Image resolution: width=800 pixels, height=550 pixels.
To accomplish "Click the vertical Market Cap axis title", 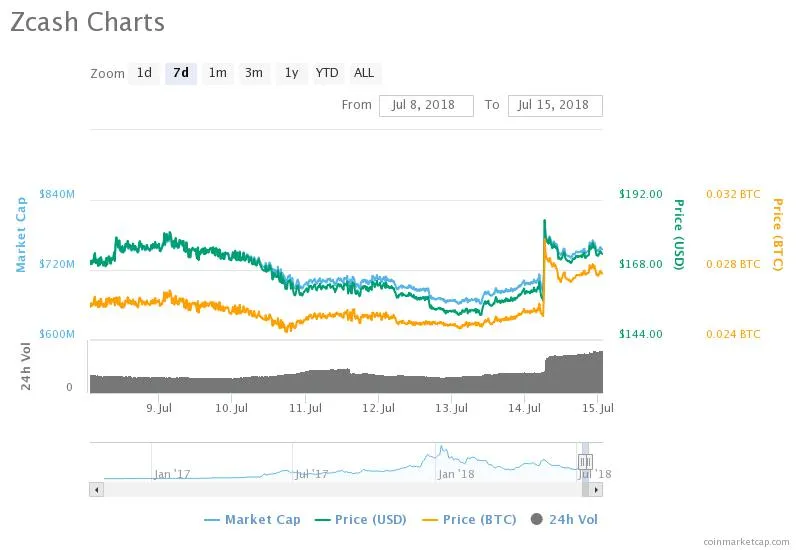I will tap(20, 235).
